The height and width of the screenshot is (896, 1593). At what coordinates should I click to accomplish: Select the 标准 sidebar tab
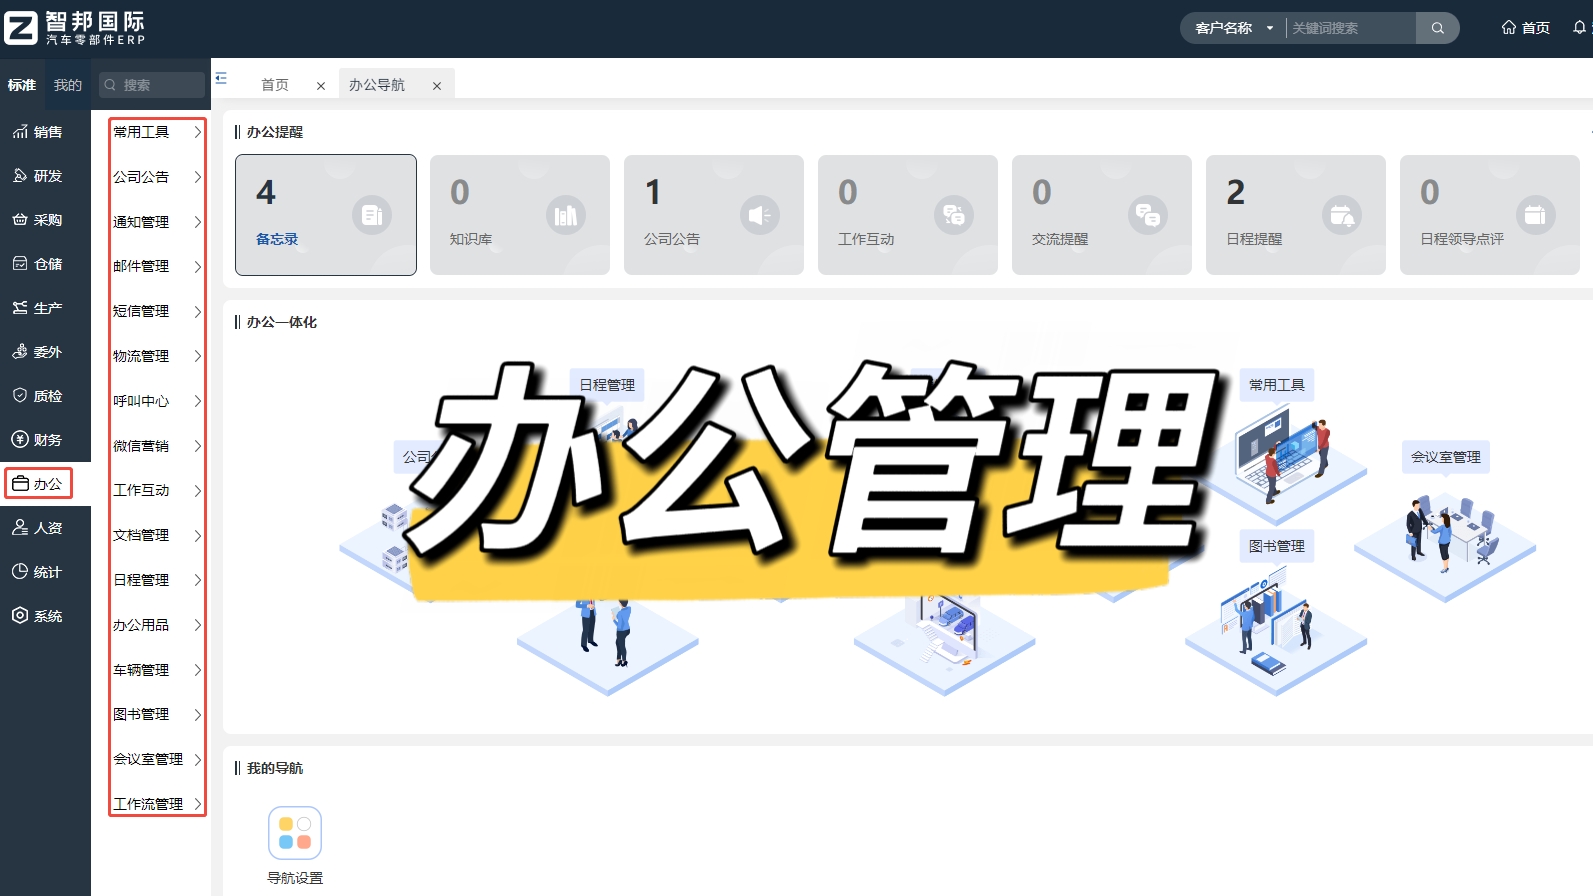[x=22, y=85]
